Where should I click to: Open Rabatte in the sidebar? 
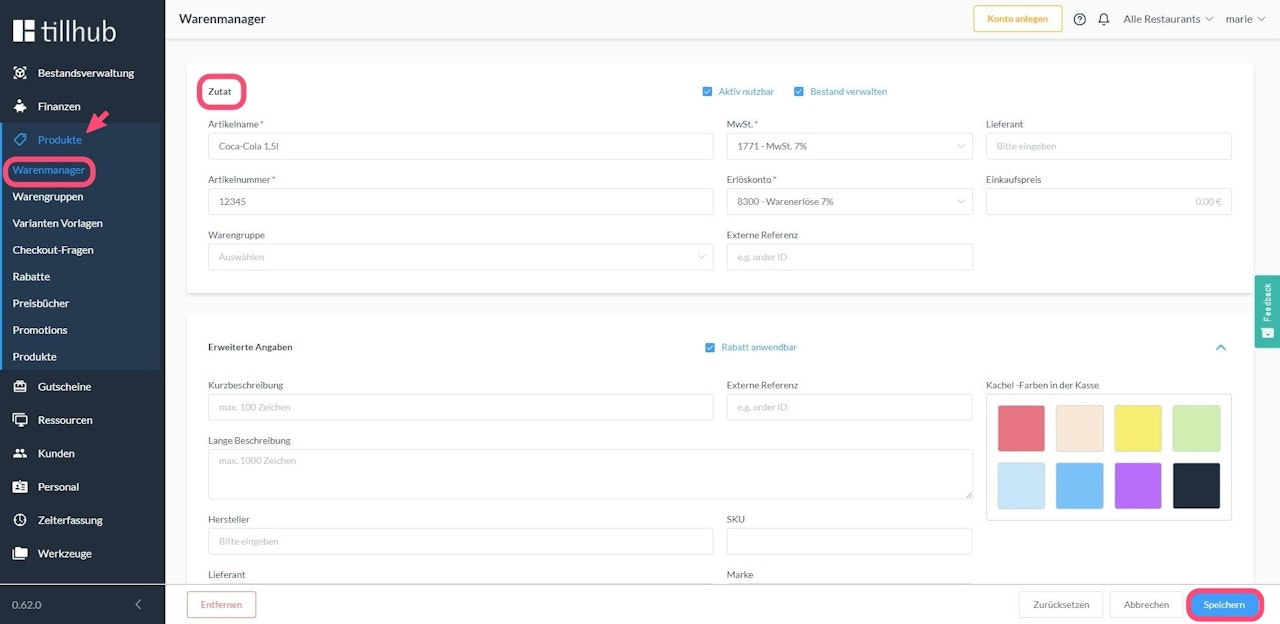coord(31,277)
